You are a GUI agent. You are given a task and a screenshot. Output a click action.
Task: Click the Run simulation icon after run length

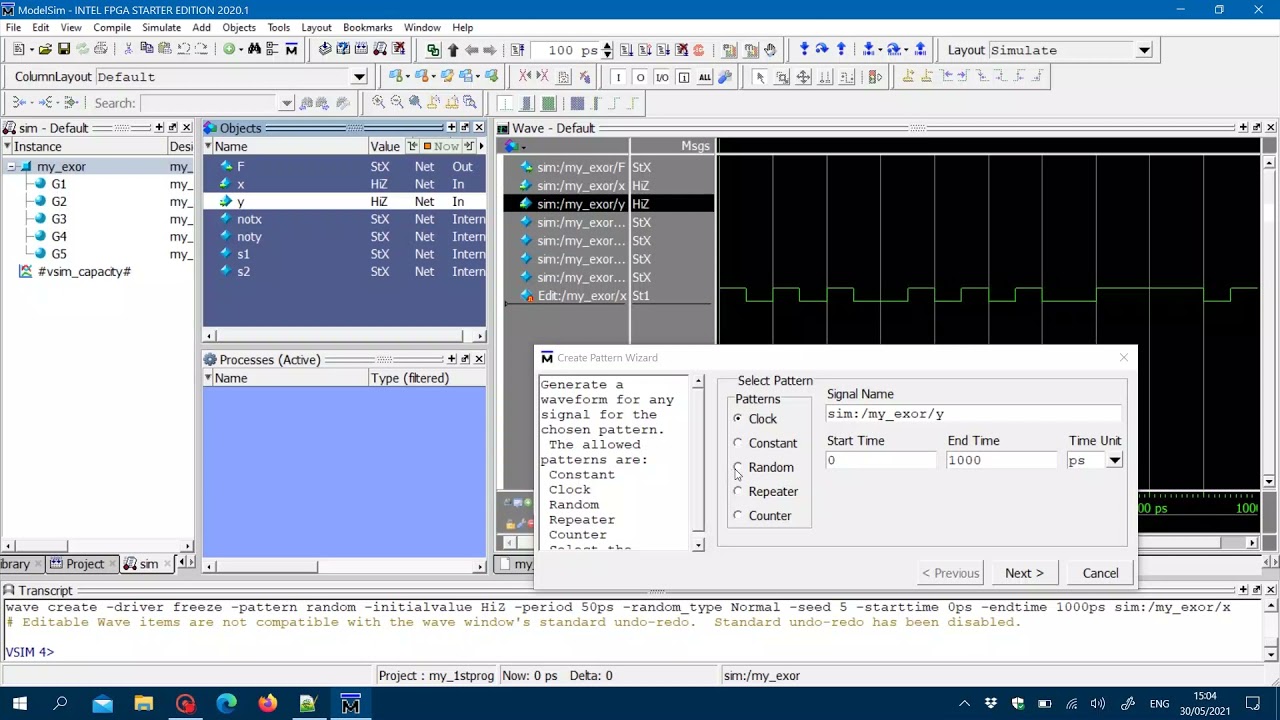tap(625, 50)
